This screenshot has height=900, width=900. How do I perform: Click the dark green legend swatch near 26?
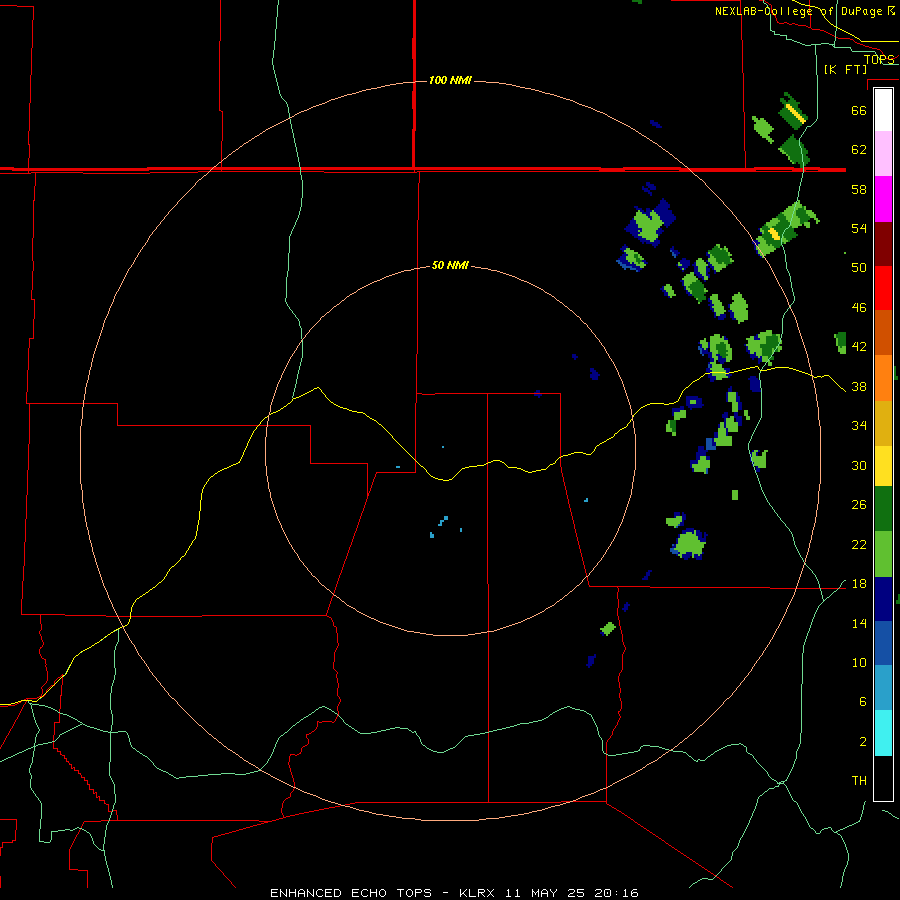click(x=883, y=509)
